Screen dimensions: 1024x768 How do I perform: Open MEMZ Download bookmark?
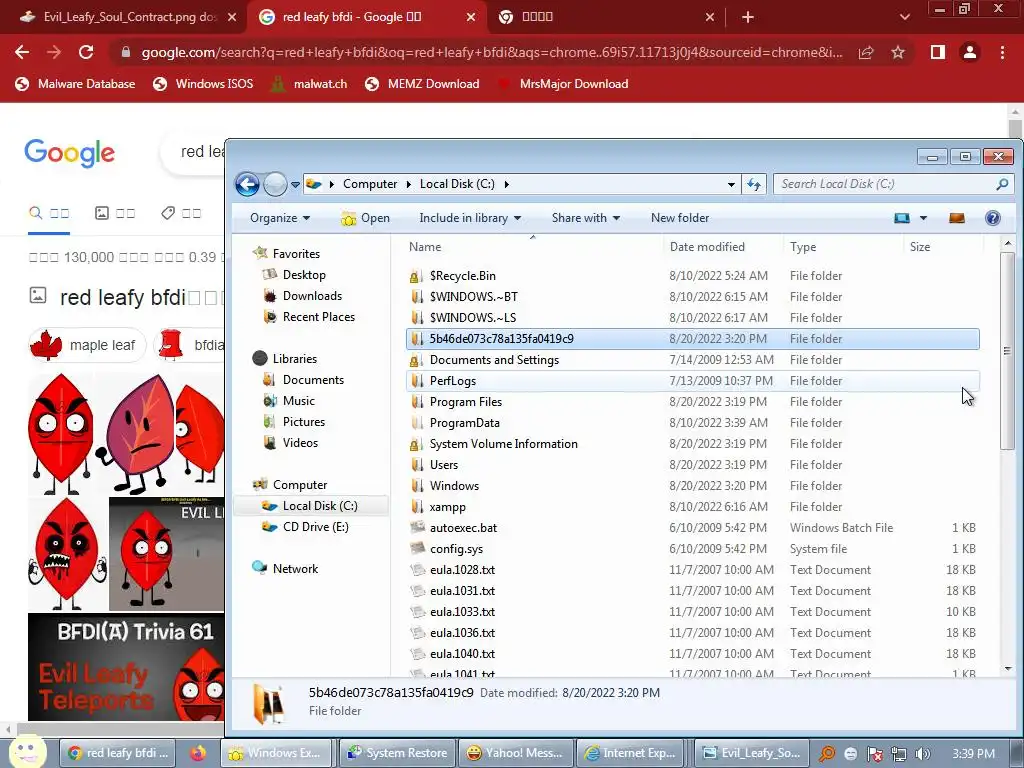coord(422,84)
